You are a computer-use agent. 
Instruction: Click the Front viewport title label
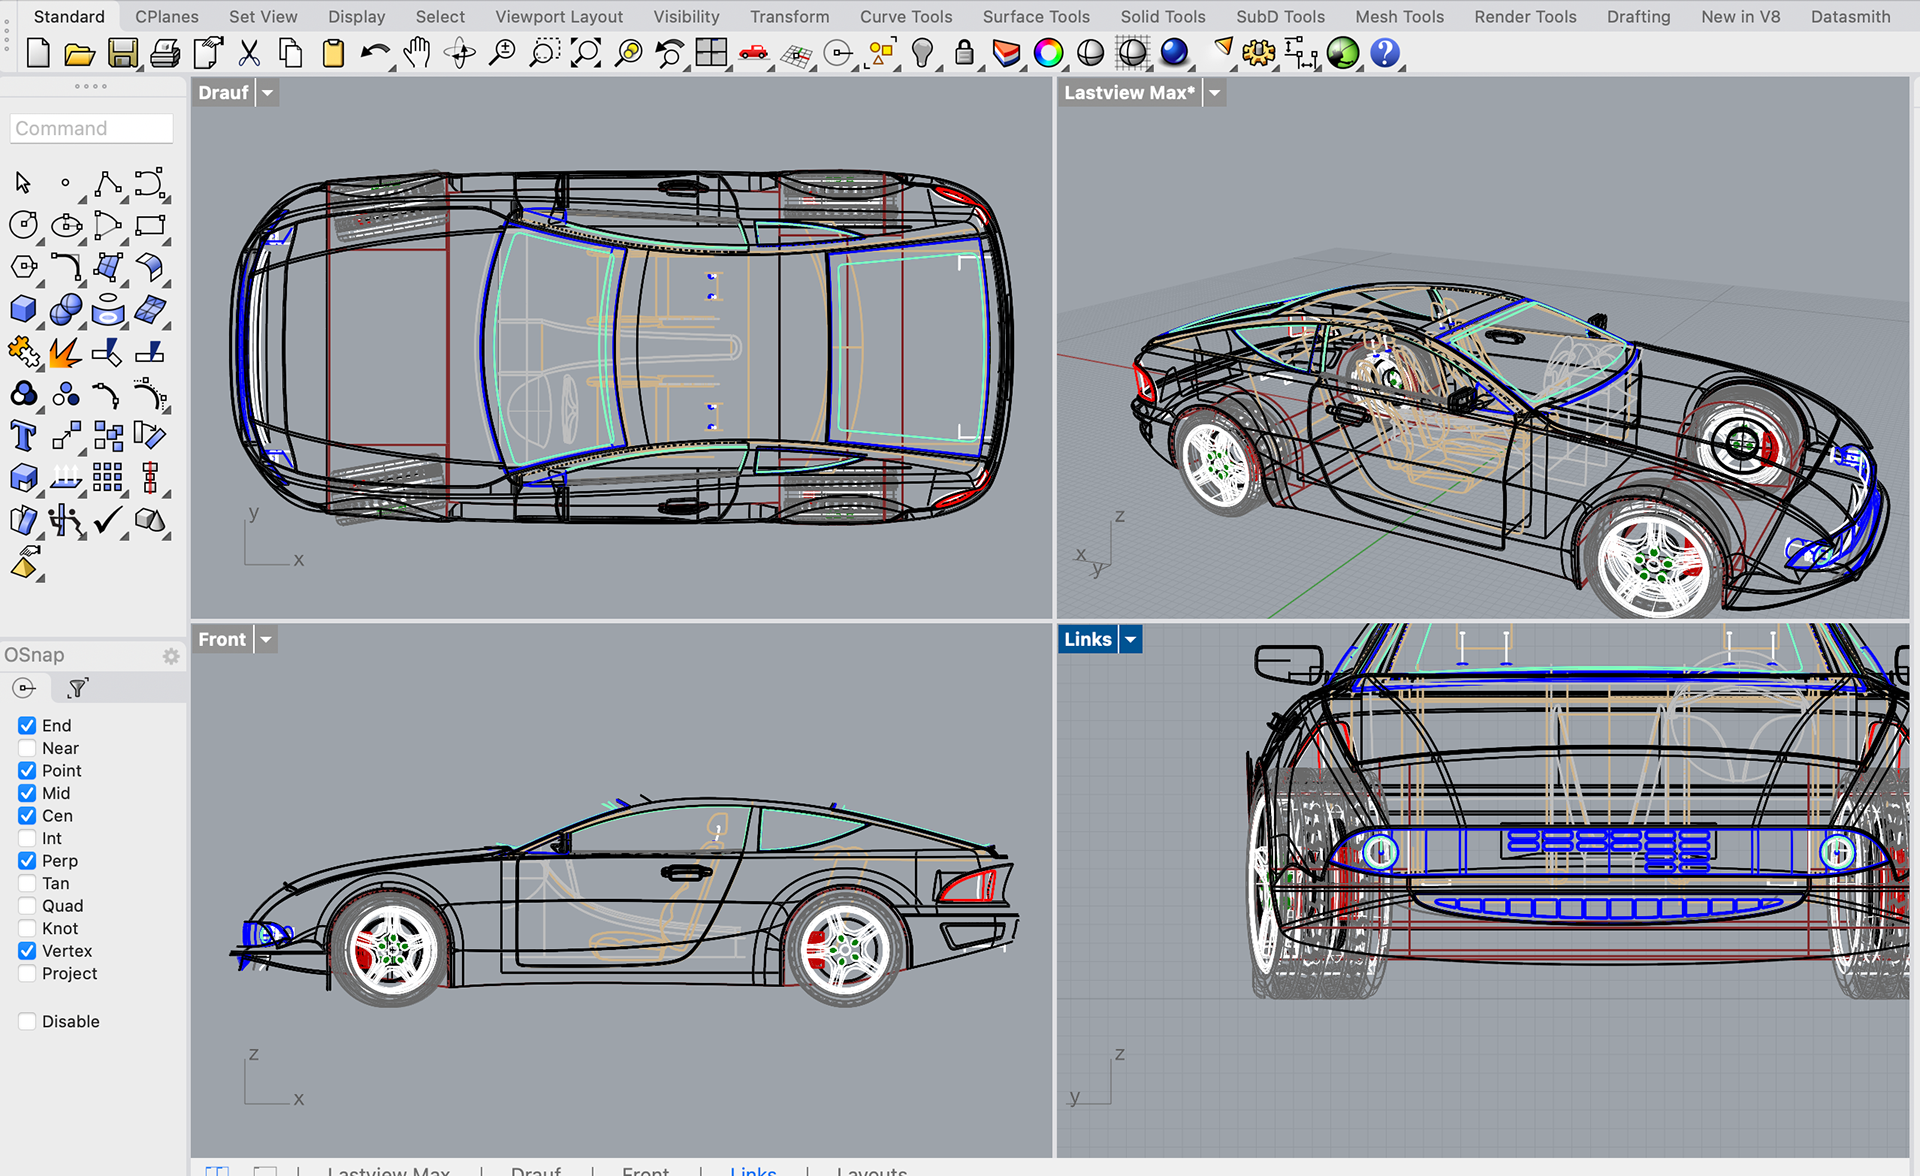(x=221, y=640)
